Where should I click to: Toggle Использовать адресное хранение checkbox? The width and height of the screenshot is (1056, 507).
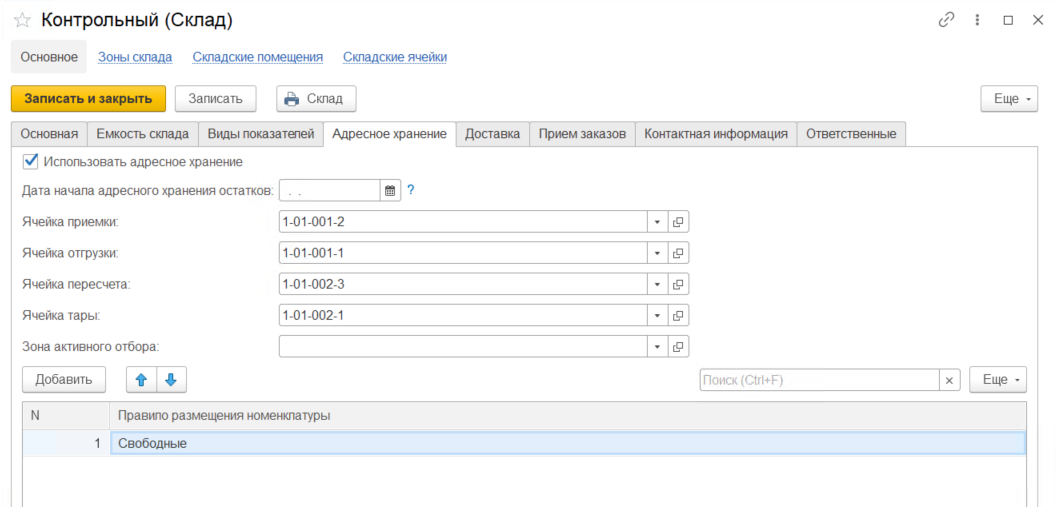(x=30, y=161)
